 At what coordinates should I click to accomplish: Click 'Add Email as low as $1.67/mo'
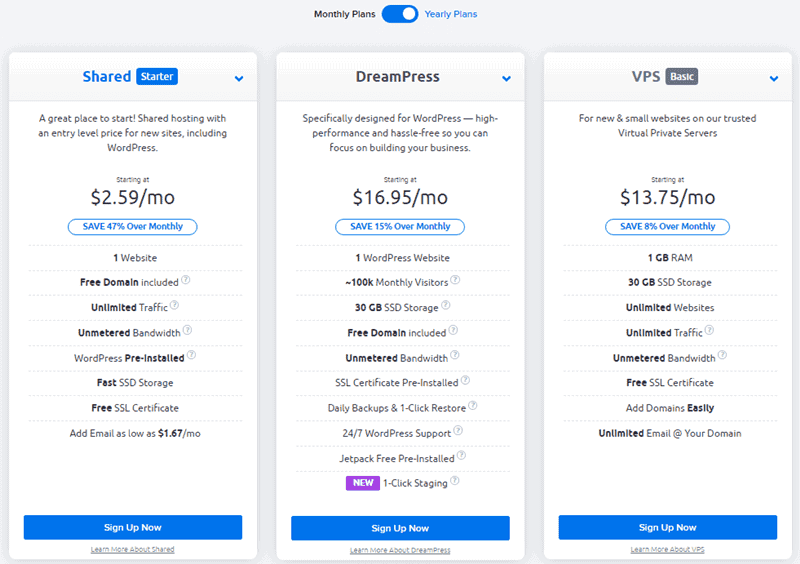pos(135,433)
